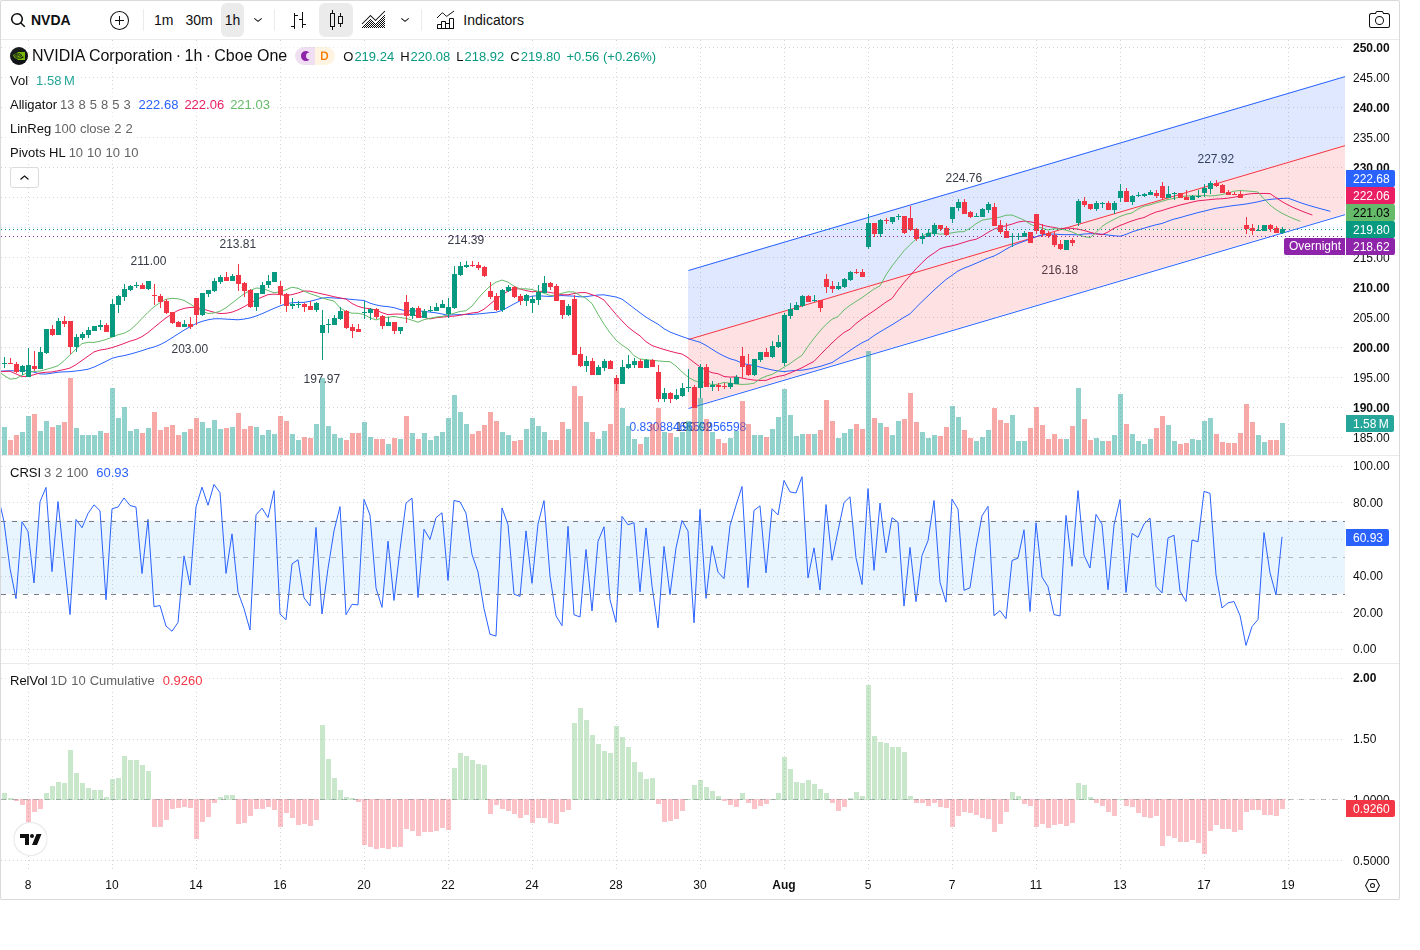The width and height of the screenshot is (1420, 950).
Task: Click the 60.93 CRSI value label
Action: click(x=1368, y=538)
